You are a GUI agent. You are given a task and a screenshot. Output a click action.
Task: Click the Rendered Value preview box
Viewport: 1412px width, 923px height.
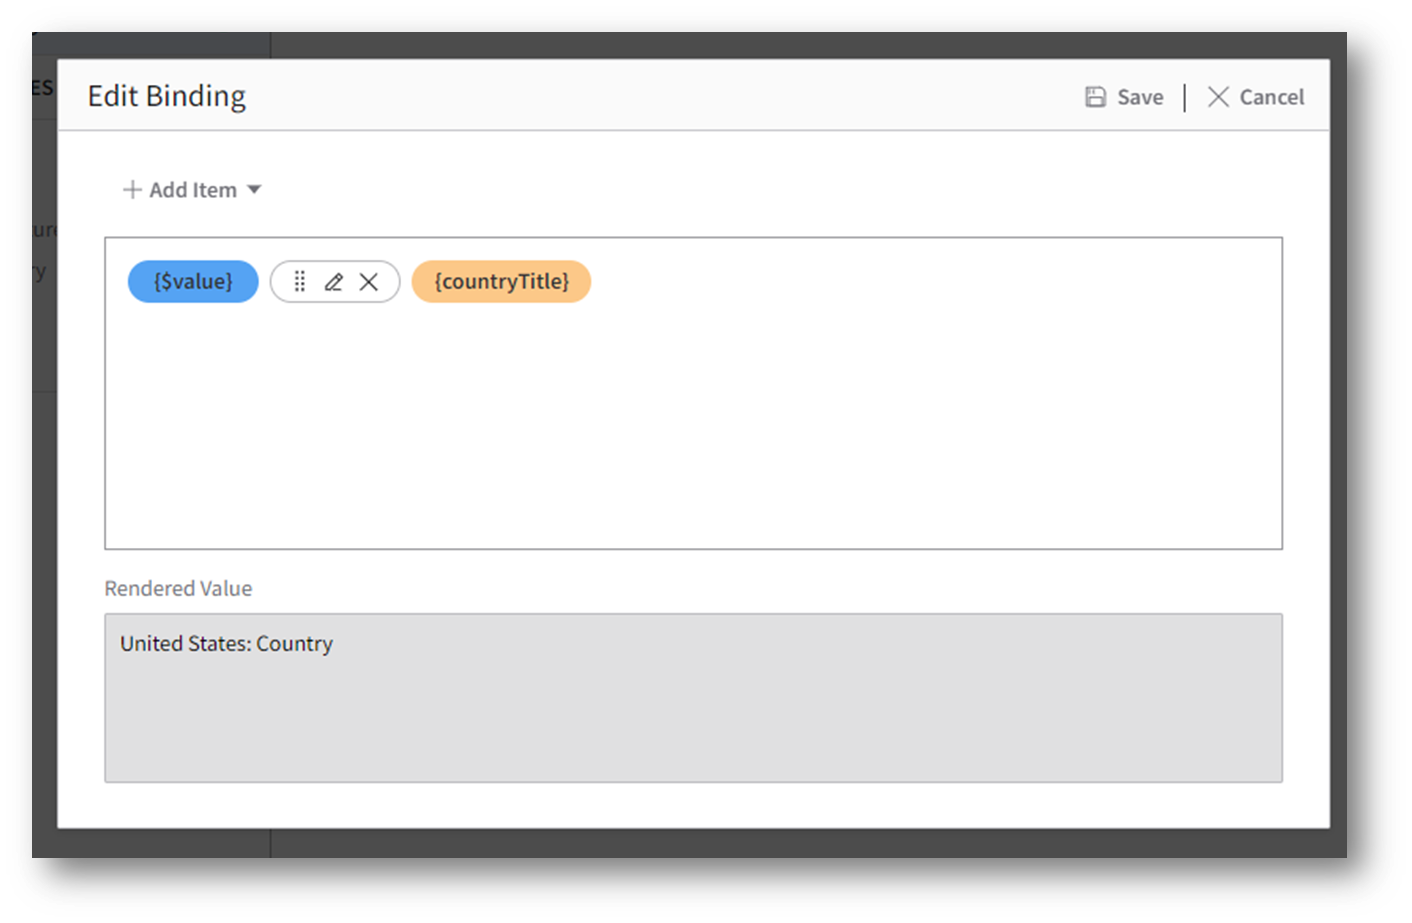click(693, 698)
